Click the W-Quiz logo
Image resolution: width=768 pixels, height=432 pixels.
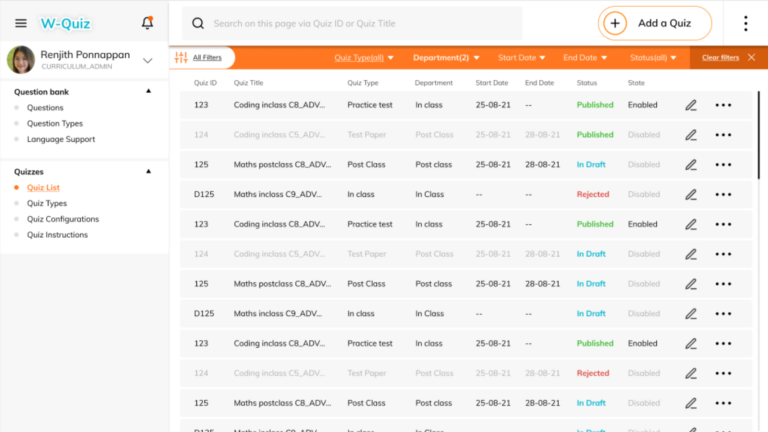[x=65, y=24]
